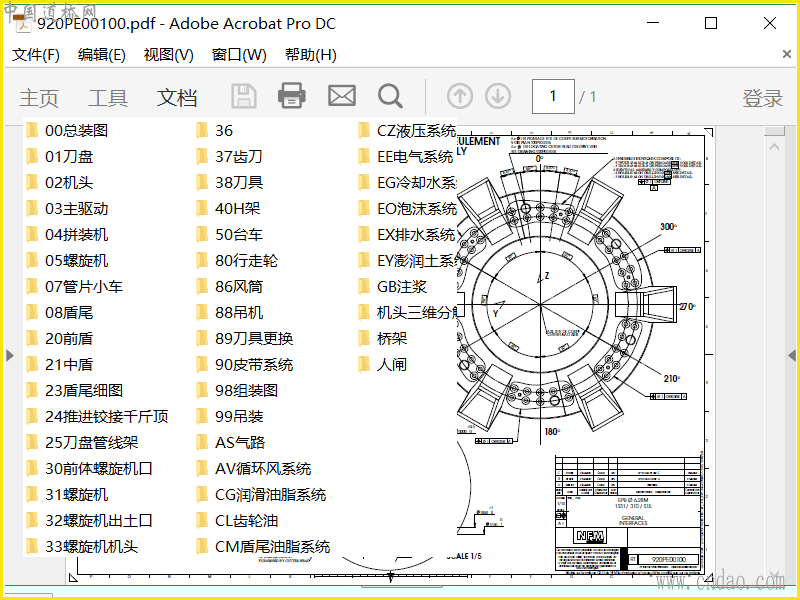Open the 窗口(W) menu
The width and height of the screenshot is (800, 600).
(239, 55)
